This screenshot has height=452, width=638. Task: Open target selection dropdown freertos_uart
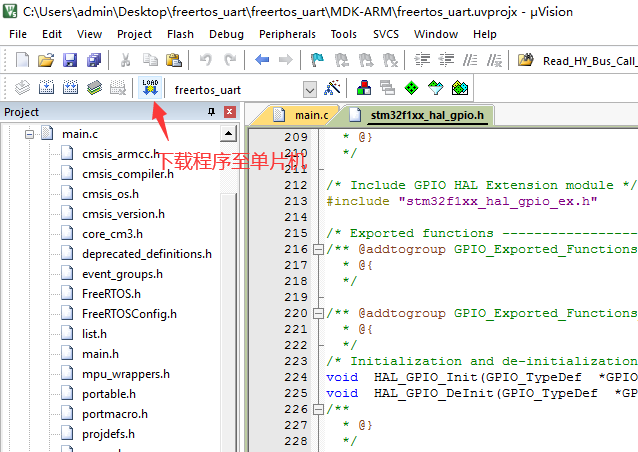click(x=310, y=89)
